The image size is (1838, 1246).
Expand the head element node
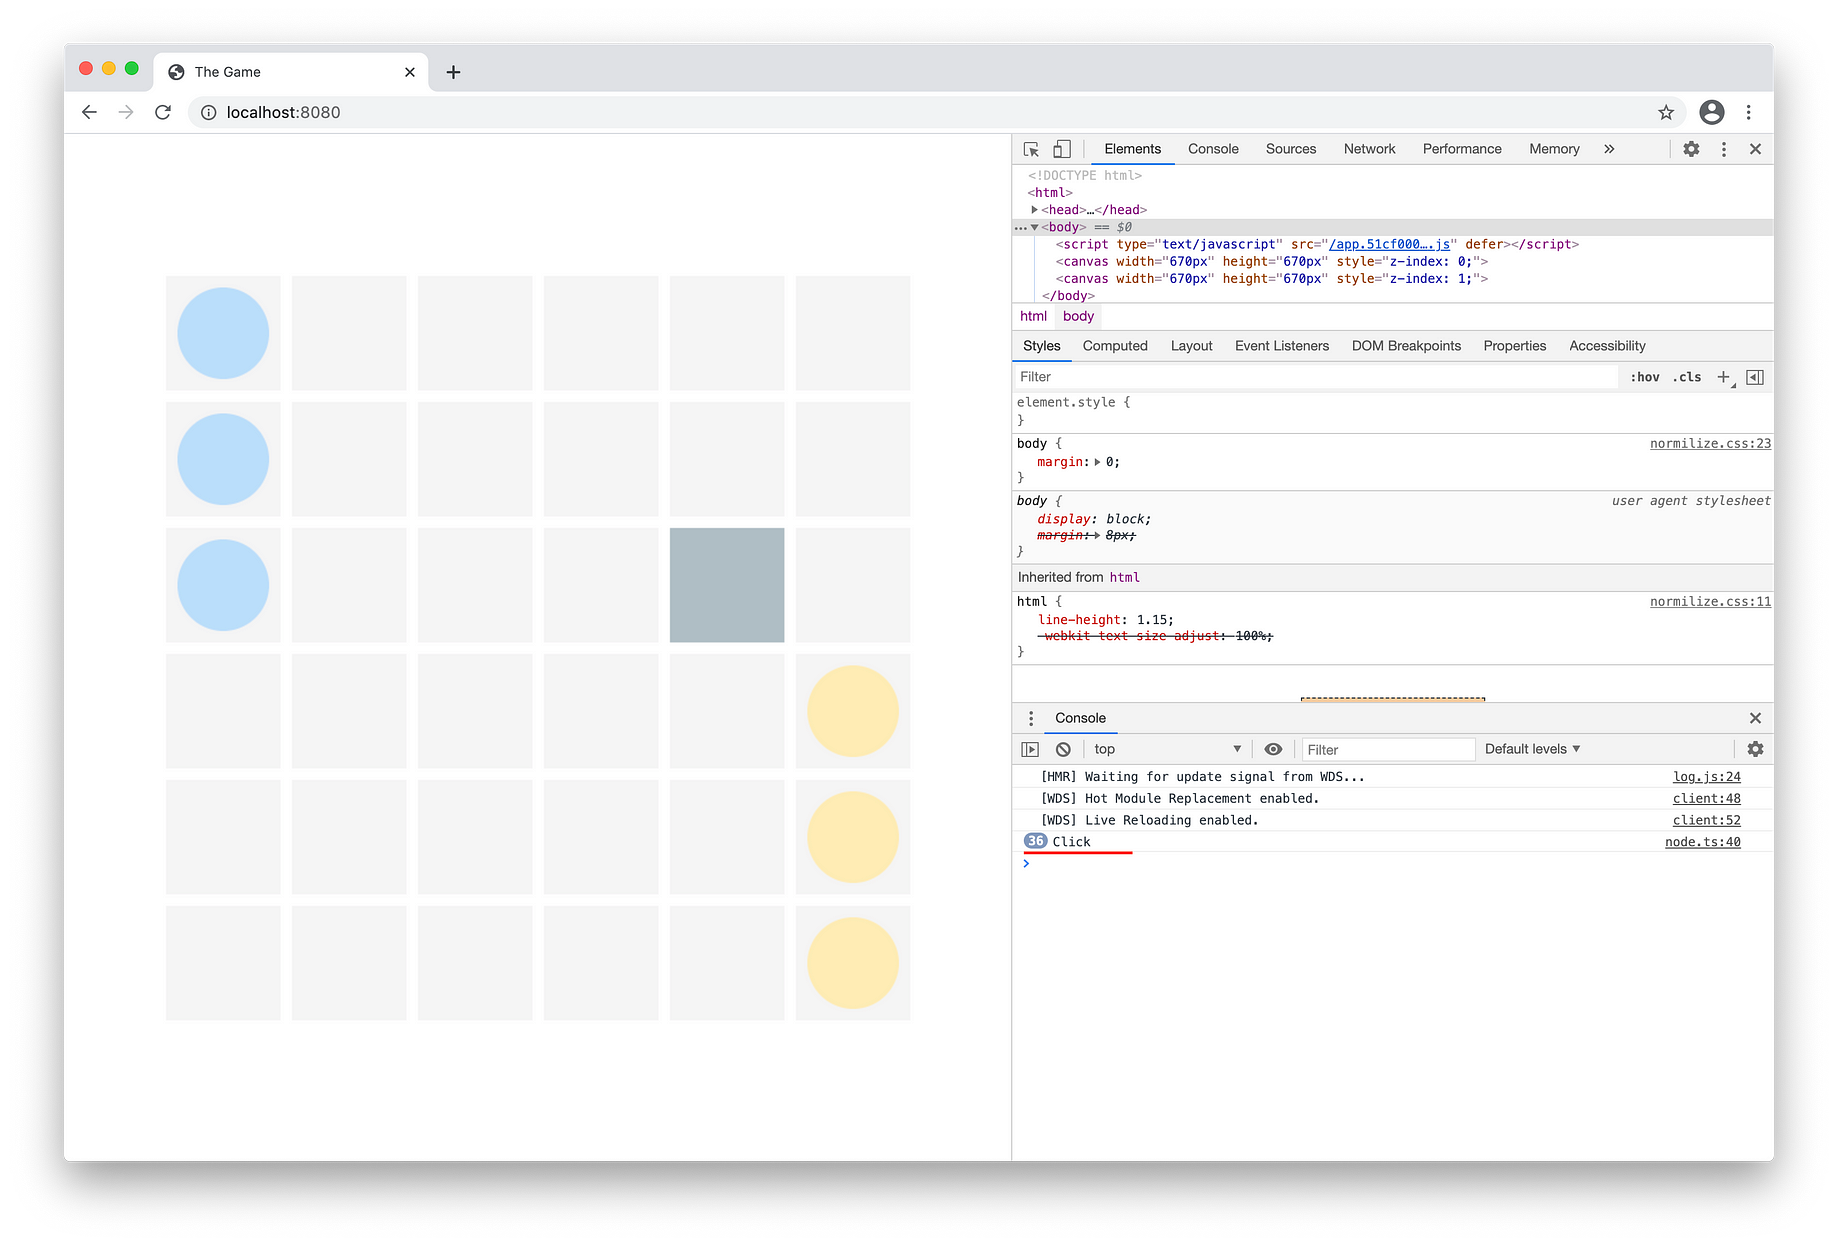pyautogui.click(x=1034, y=210)
